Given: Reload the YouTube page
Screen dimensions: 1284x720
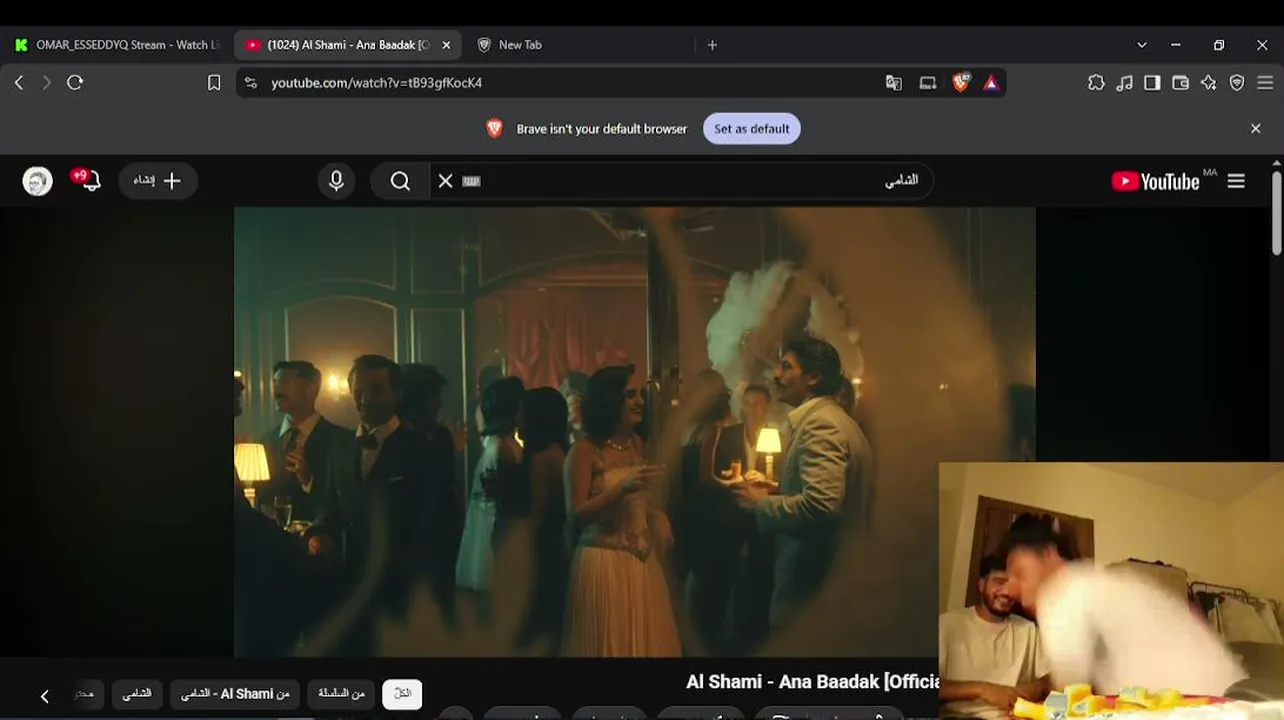Looking at the screenshot, I should click(75, 83).
